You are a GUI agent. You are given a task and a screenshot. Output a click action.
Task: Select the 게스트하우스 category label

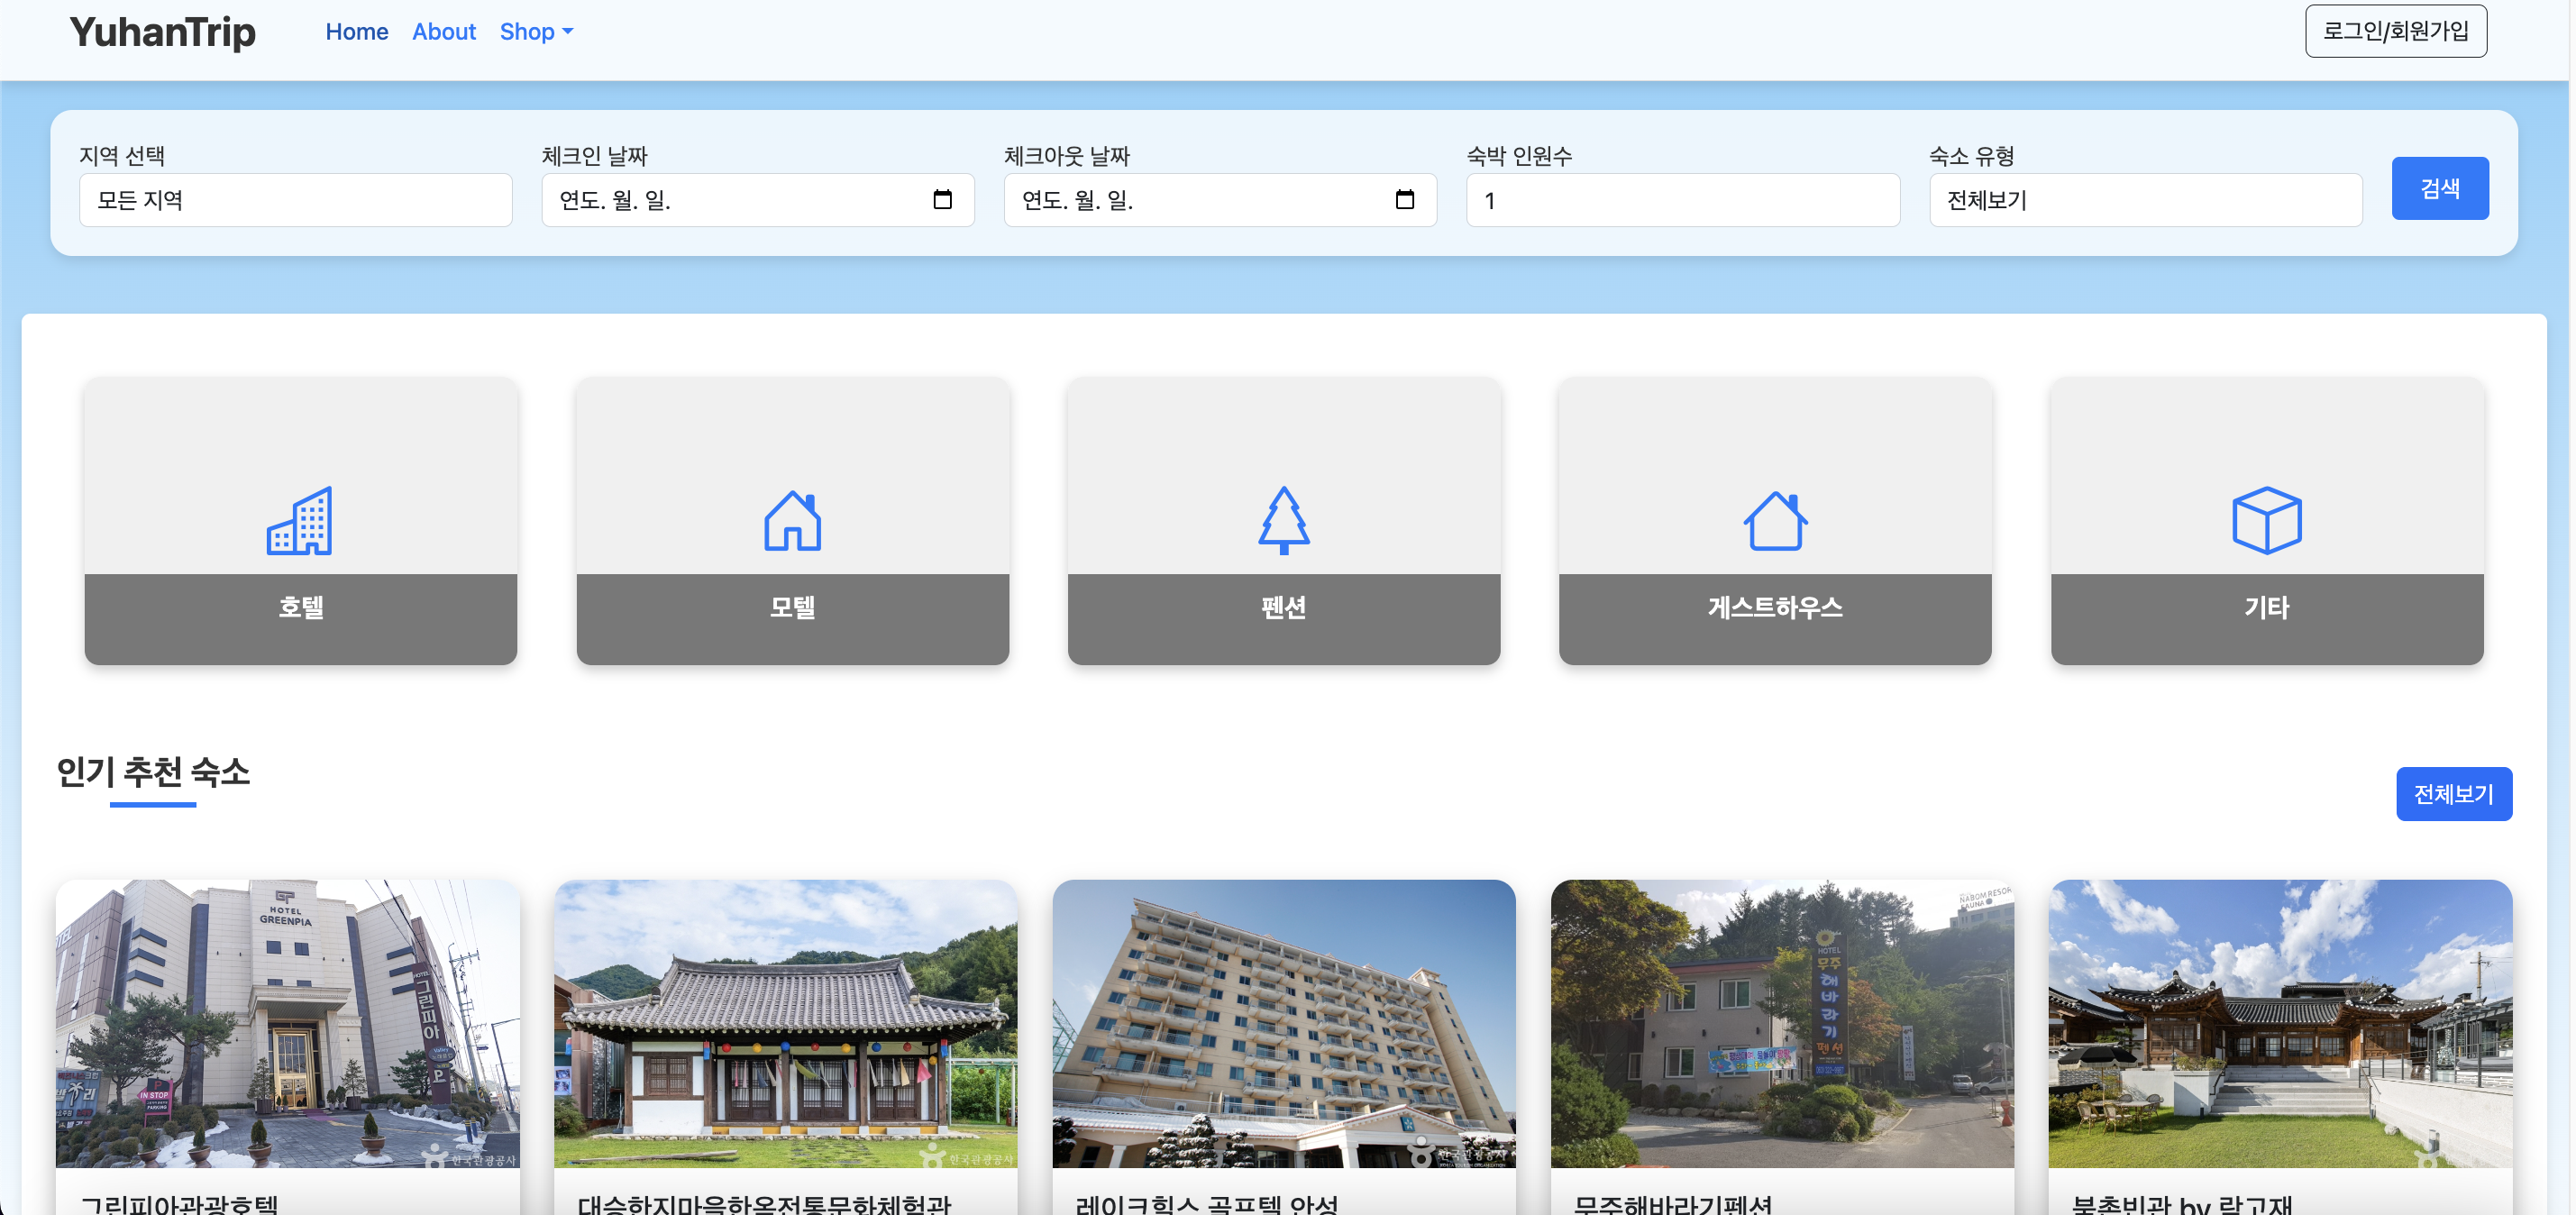[x=1774, y=608]
